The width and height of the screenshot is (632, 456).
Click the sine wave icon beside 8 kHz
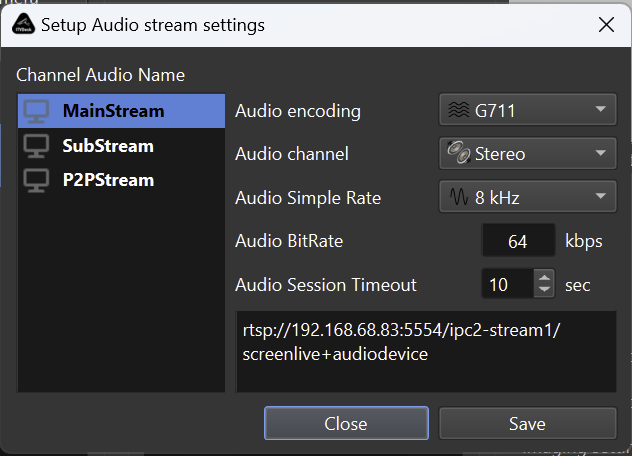tap(459, 197)
